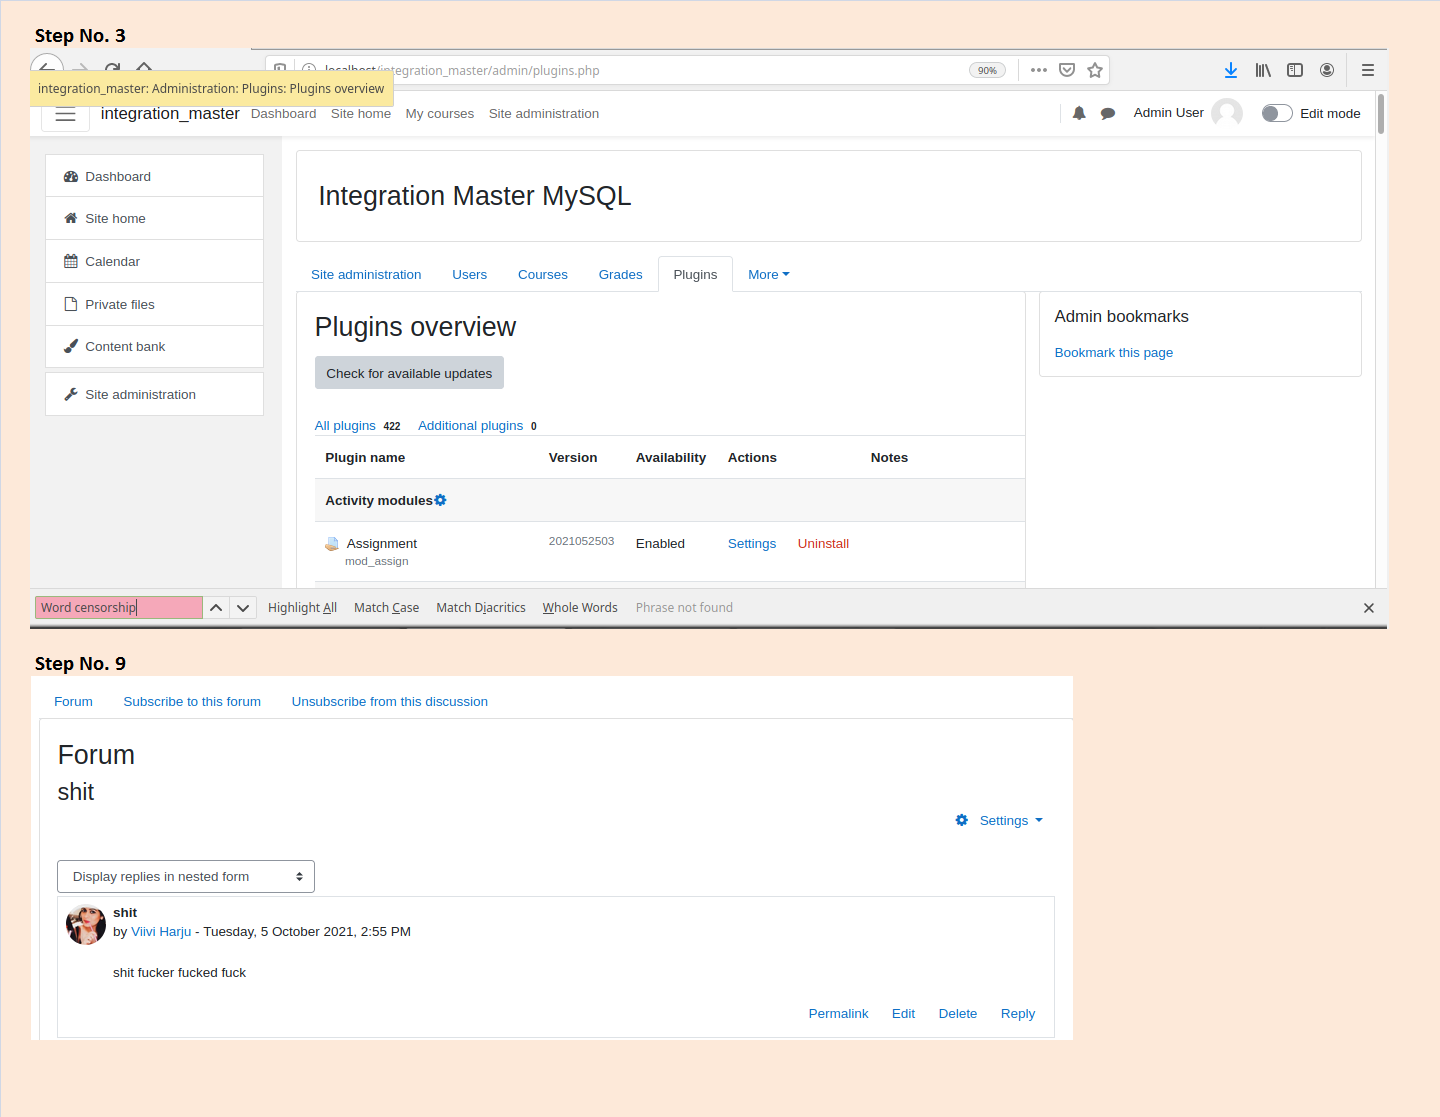Open Content bank in the side drawer
The image size is (1440, 1117).
click(x=154, y=346)
